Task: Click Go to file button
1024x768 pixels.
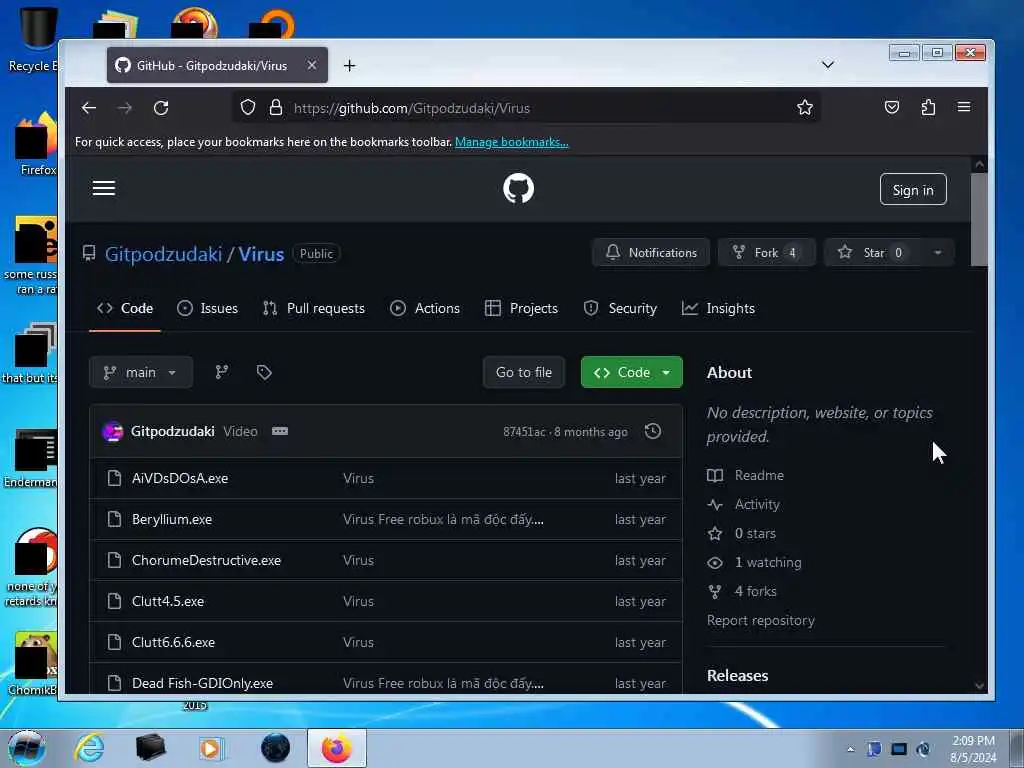Action: (524, 372)
